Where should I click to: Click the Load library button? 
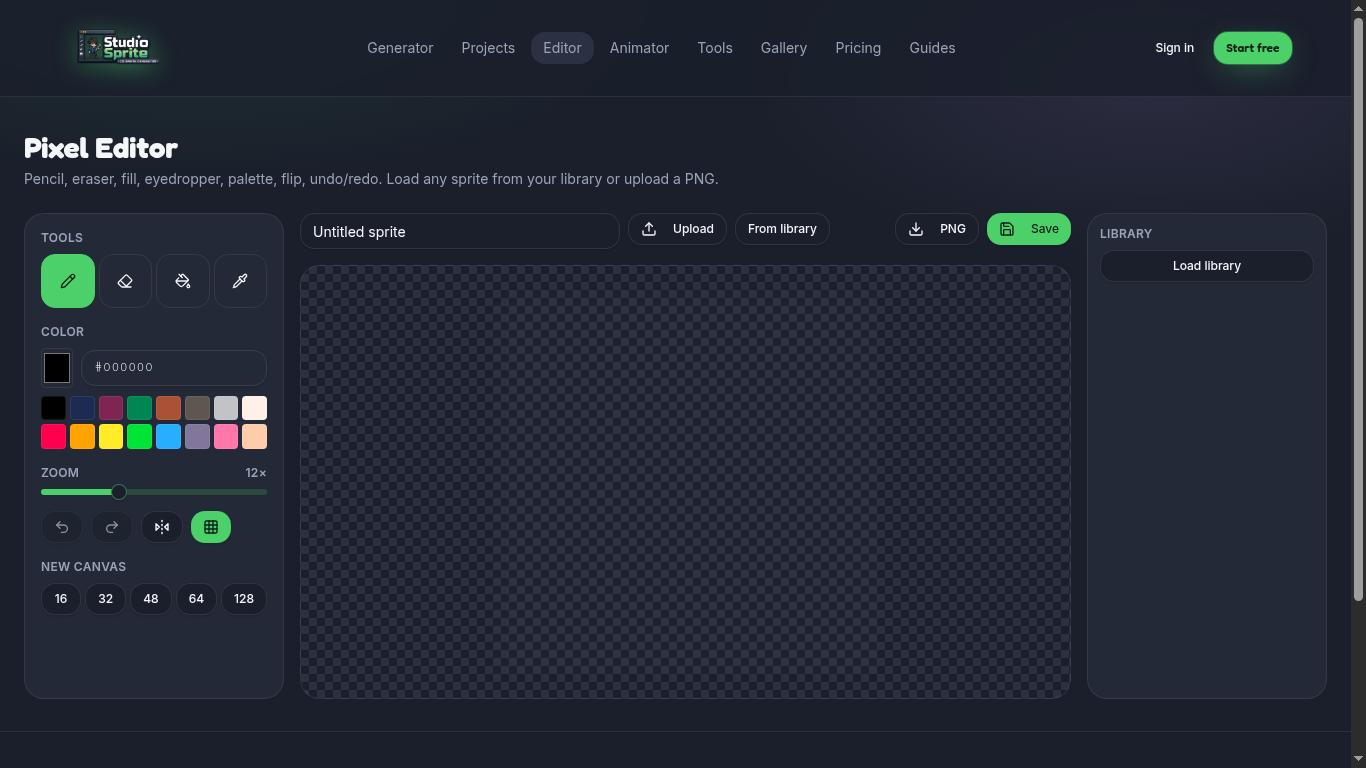[1207, 266]
